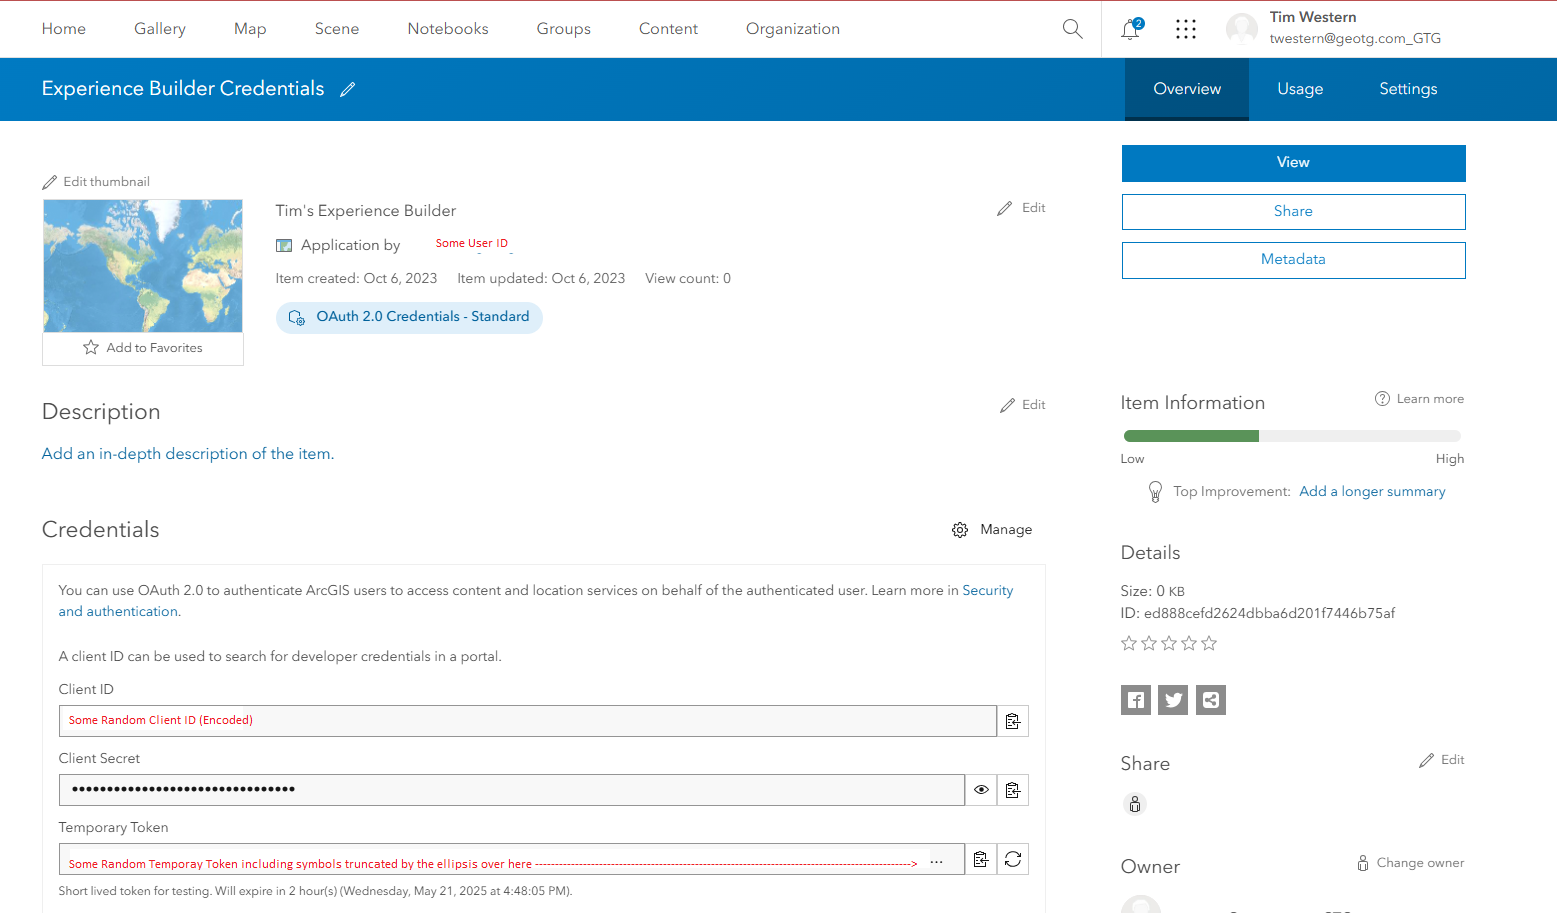This screenshot has height=913, width=1557.
Task: Click the View button
Action: [x=1292, y=162]
